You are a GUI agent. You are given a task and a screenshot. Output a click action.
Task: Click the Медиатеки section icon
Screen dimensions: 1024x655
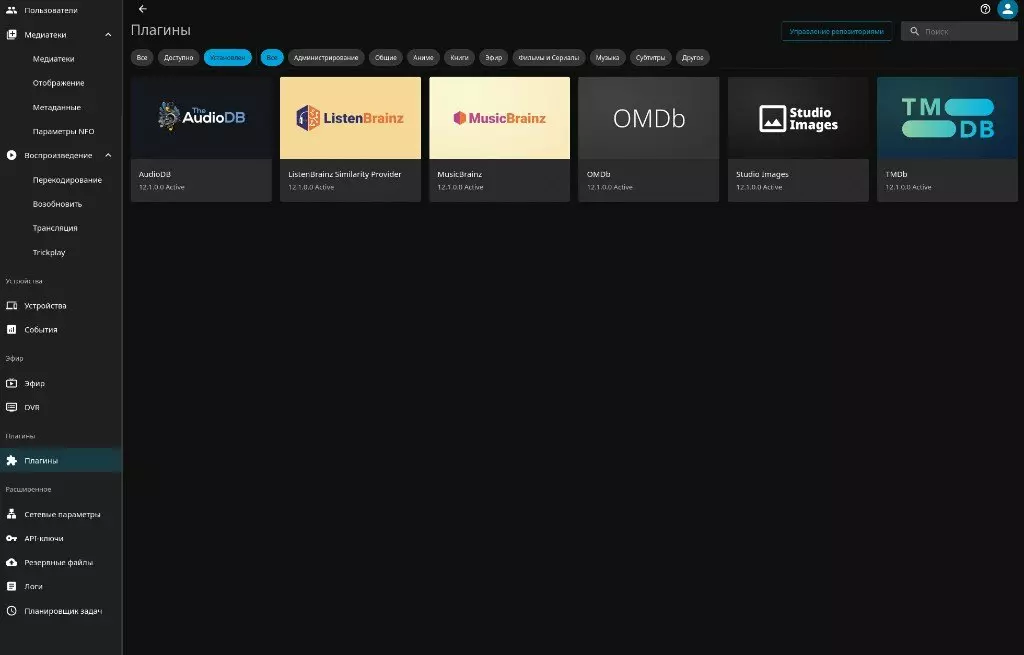11,35
